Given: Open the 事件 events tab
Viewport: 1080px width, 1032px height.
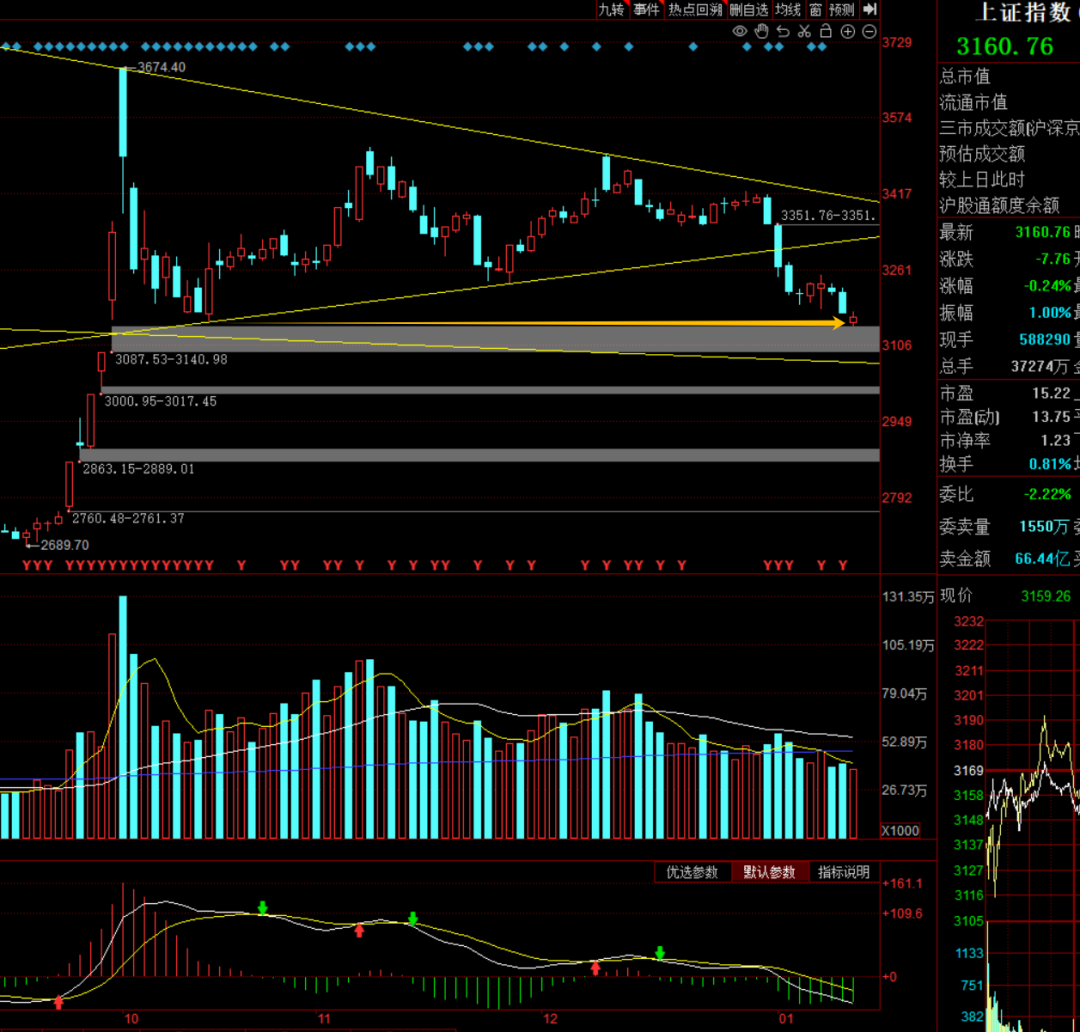Looking at the screenshot, I should (x=646, y=9).
